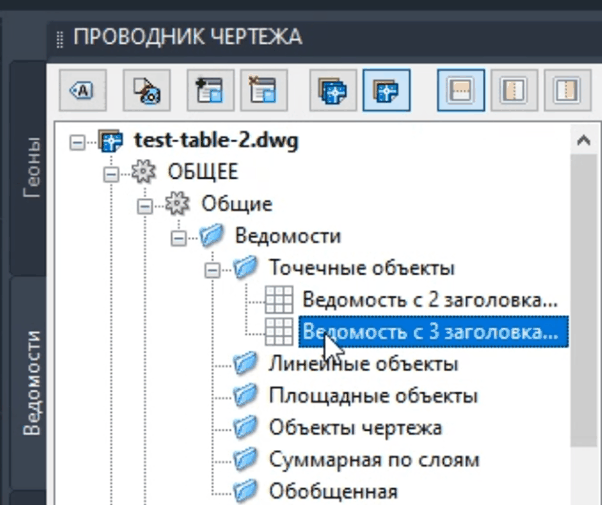Image resolution: width=602 pixels, height=505 pixels.
Task: Switch to the panel-on-right layout button
Action: [x=567, y=90]
